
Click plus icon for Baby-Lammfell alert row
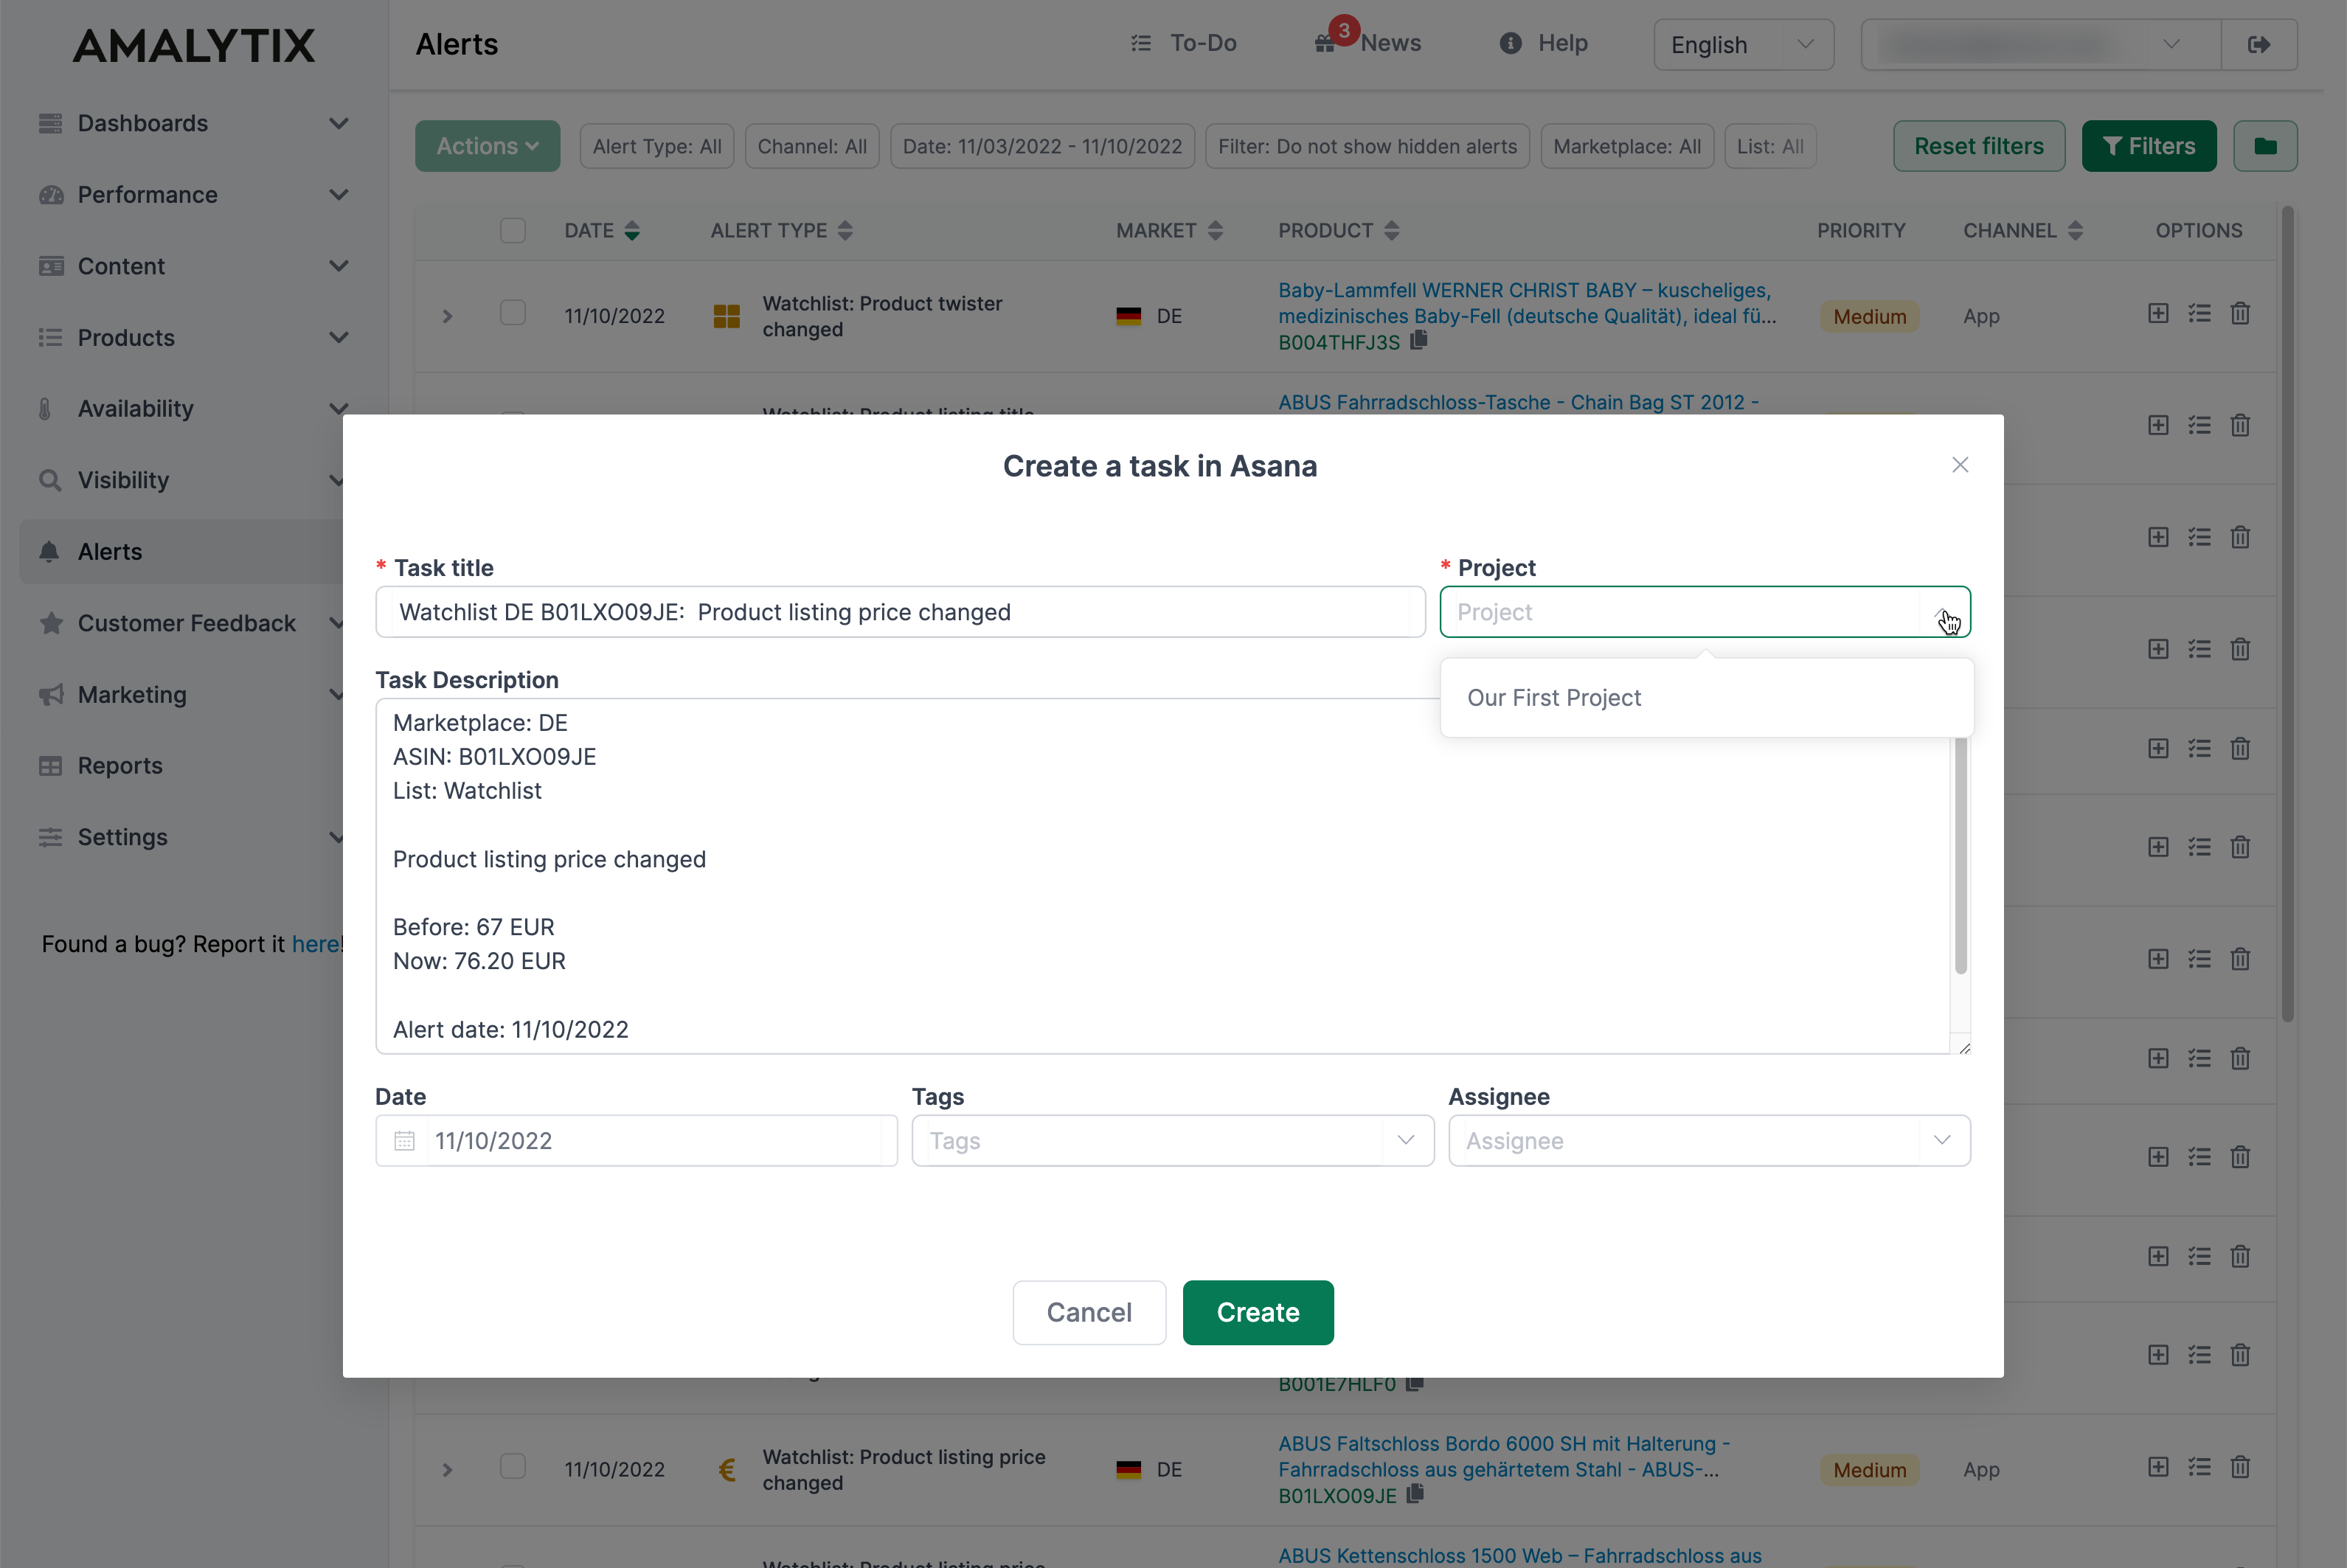2158,313
